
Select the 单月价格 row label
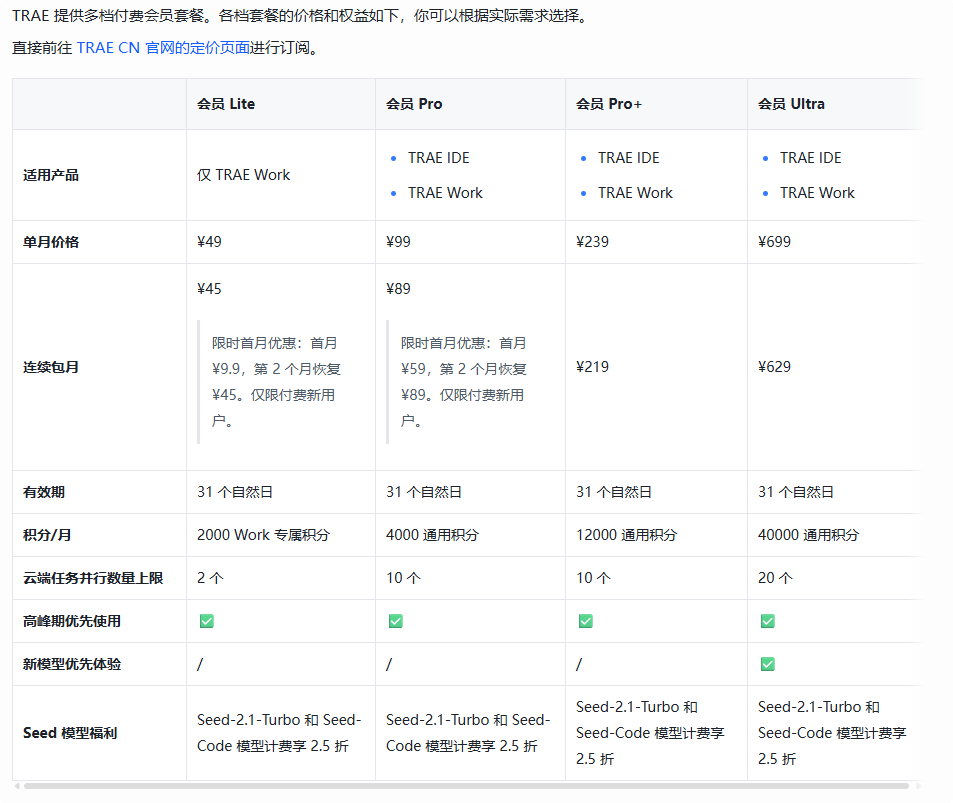pos(51,242)
